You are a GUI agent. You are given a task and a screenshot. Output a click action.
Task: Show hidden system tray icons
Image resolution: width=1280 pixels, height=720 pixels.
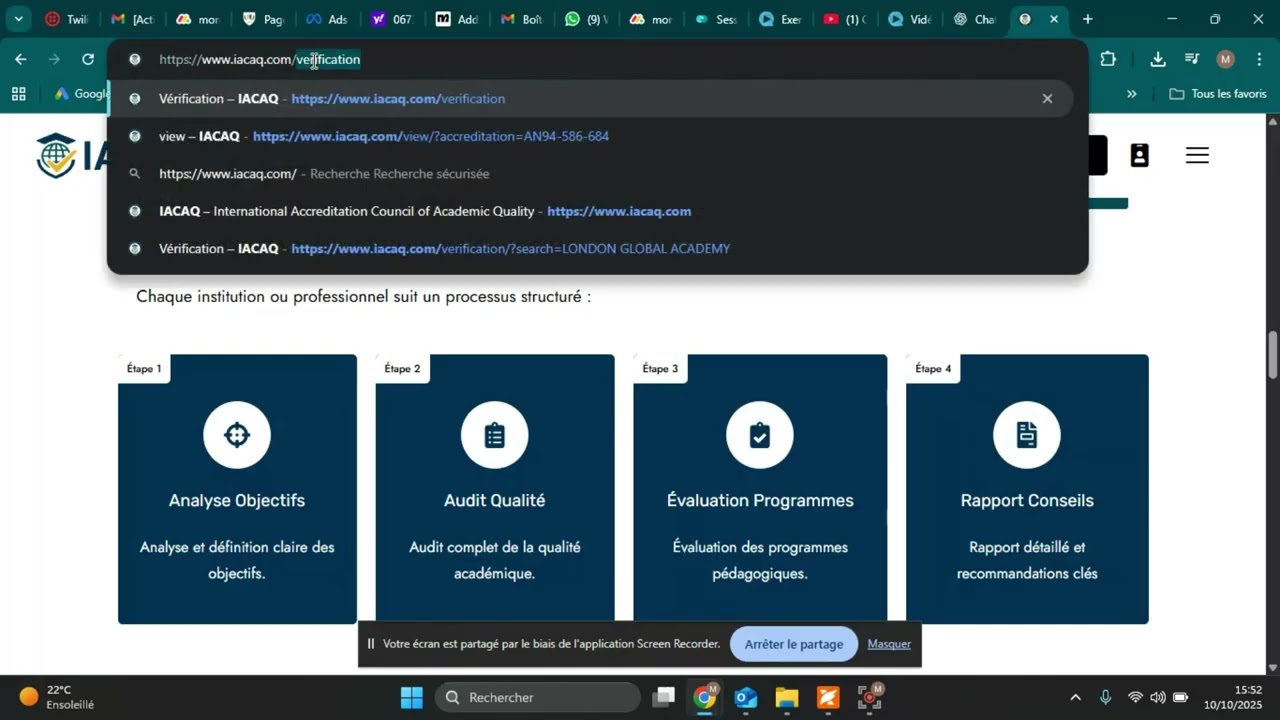[x=1075, y=697]
